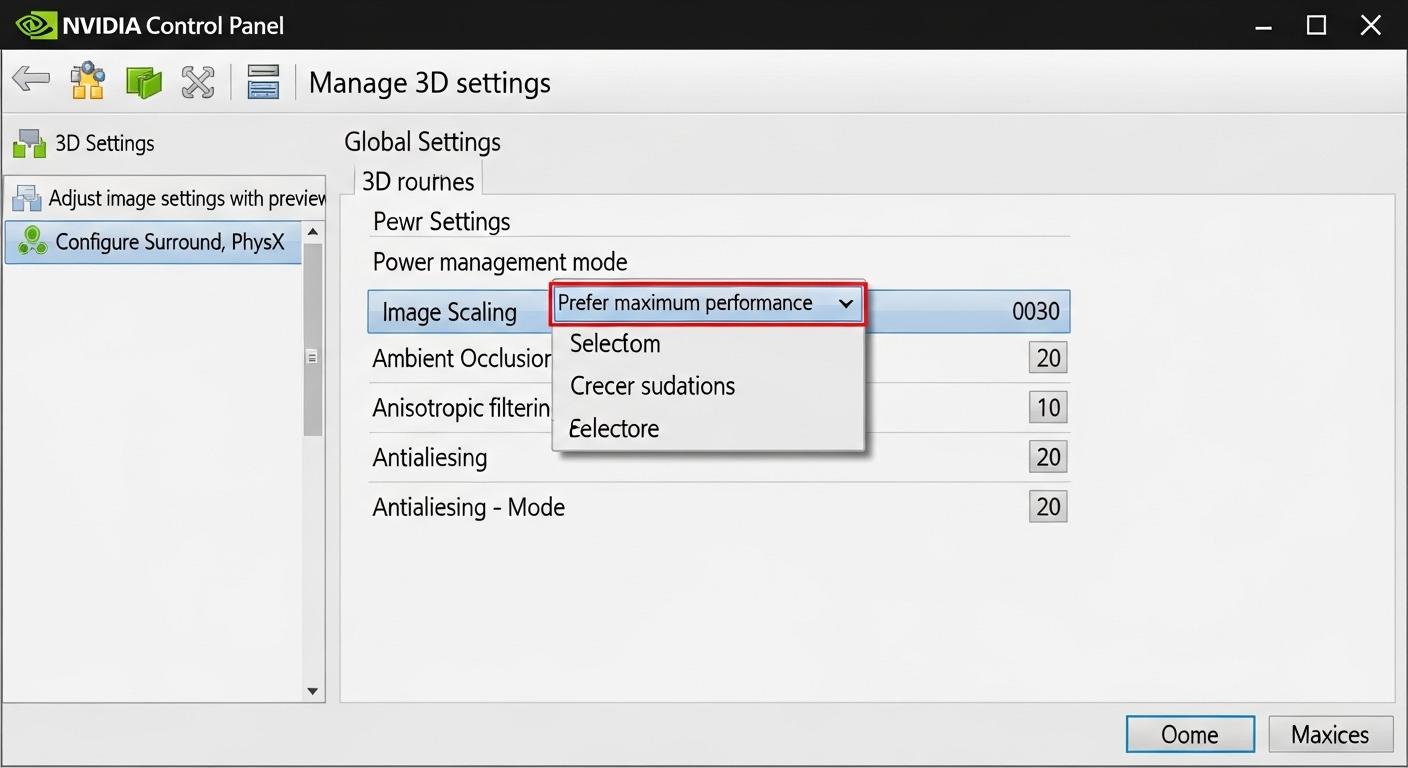Click the green folders toolbar icon
This screenshot has height=768, width=1408.
tap(143, 82)
